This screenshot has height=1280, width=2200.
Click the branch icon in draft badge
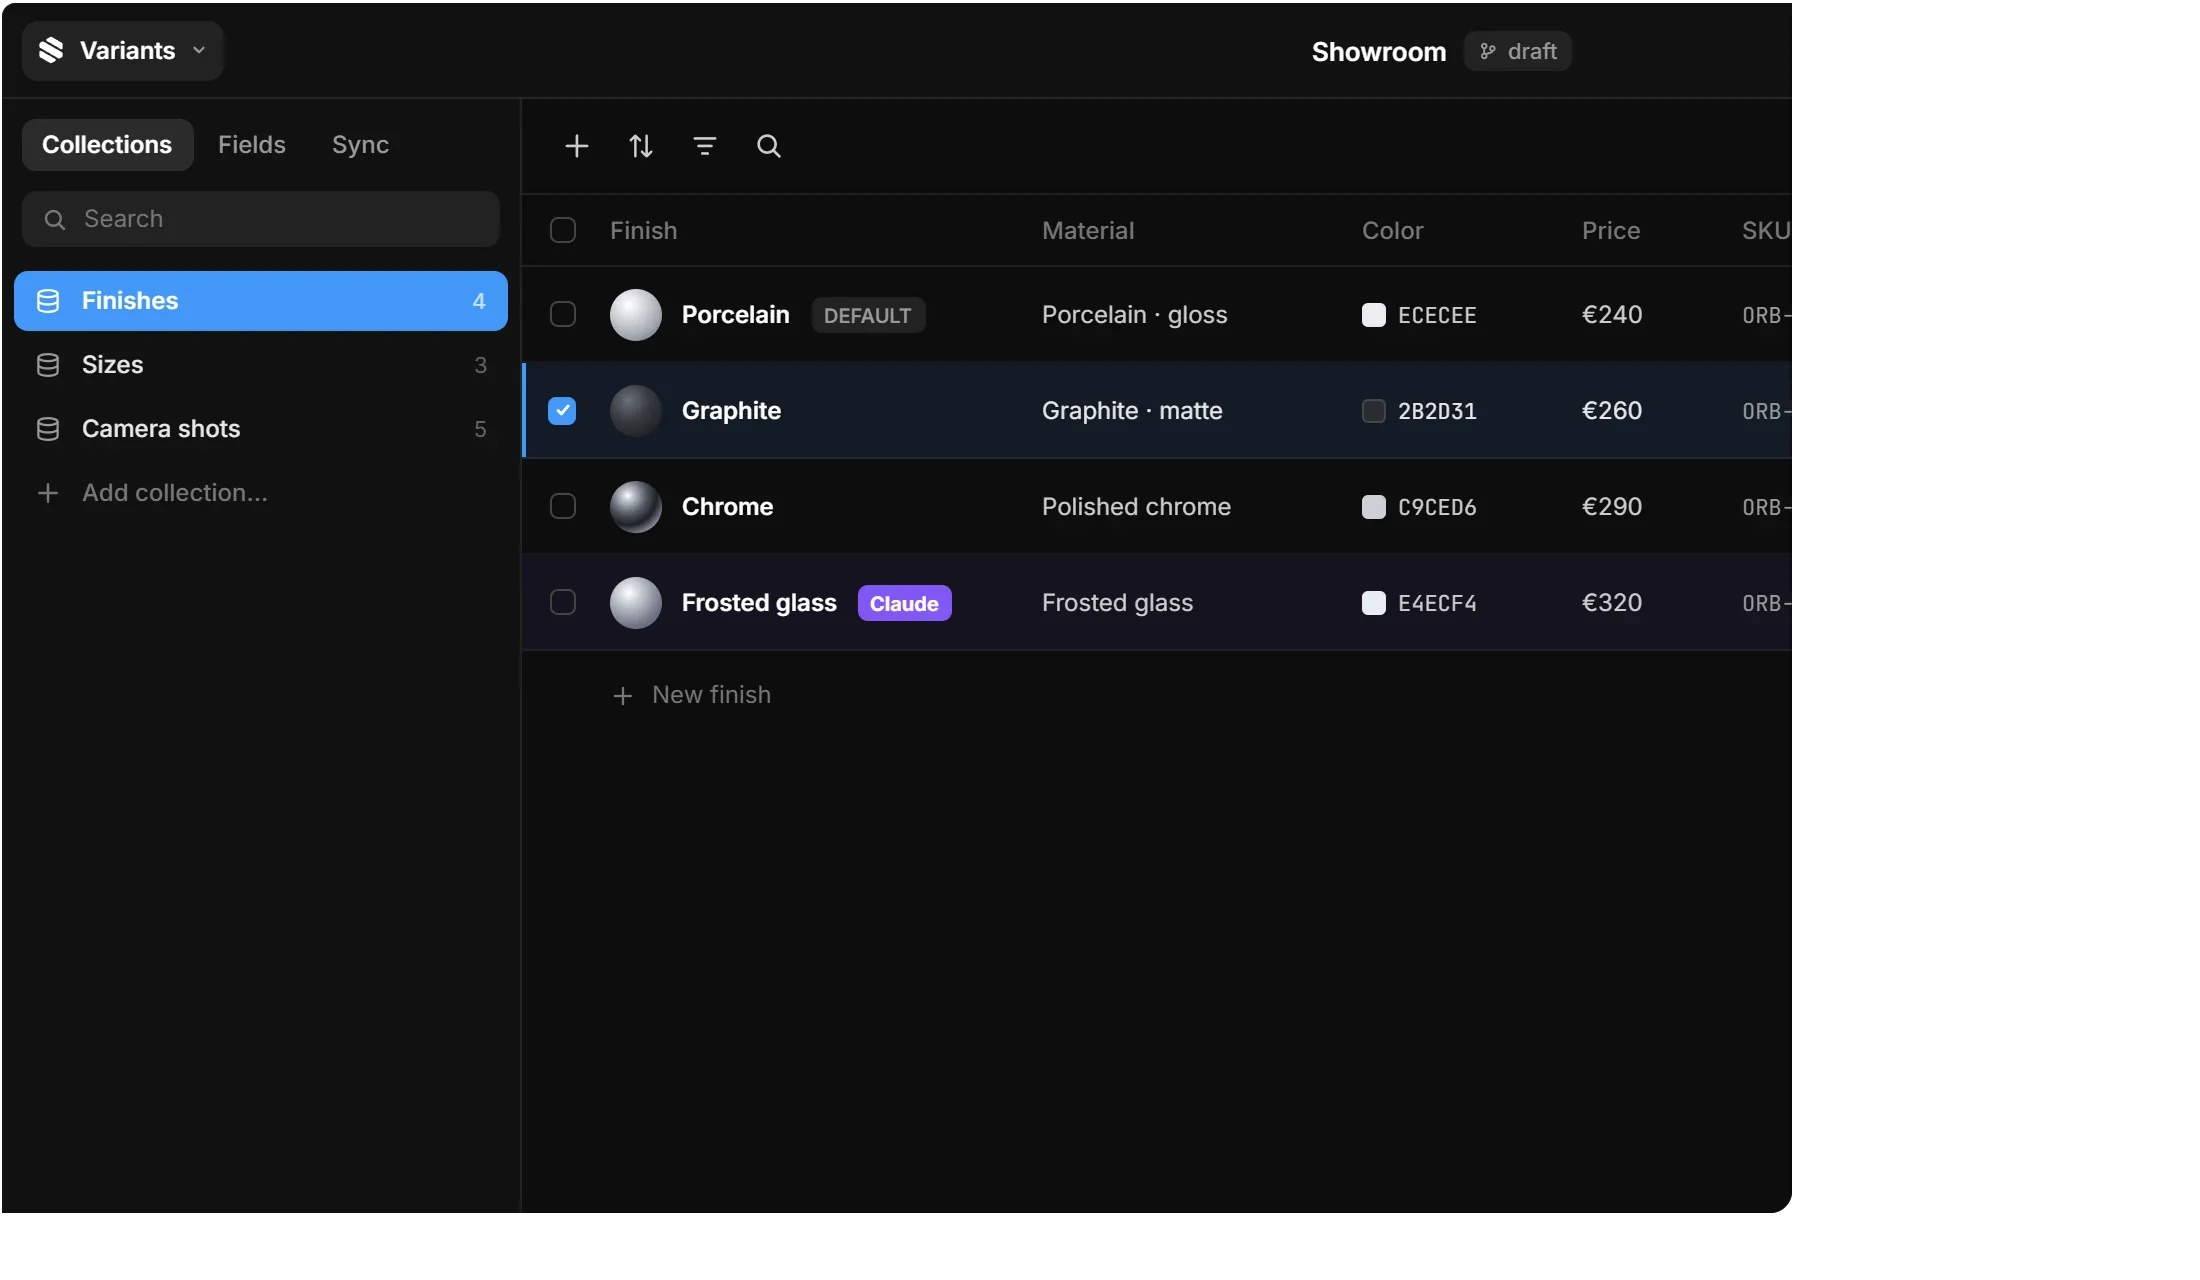click(1488, 51)
